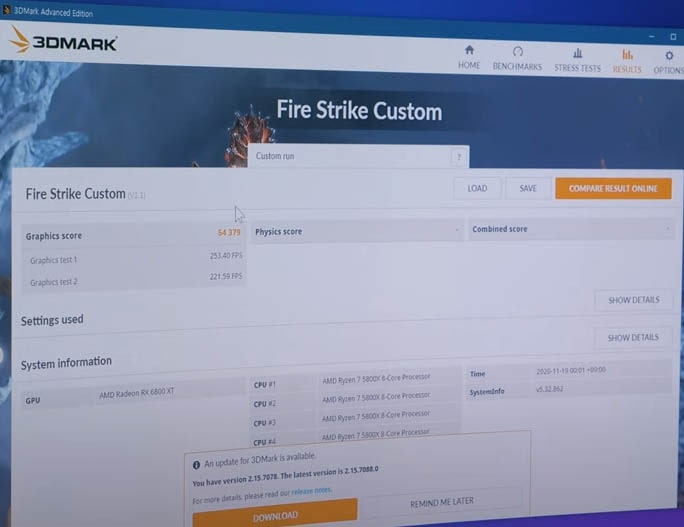This screenshot has width=684, height=527.
Task: Click the Custom run name field
Action: point(358,156)
